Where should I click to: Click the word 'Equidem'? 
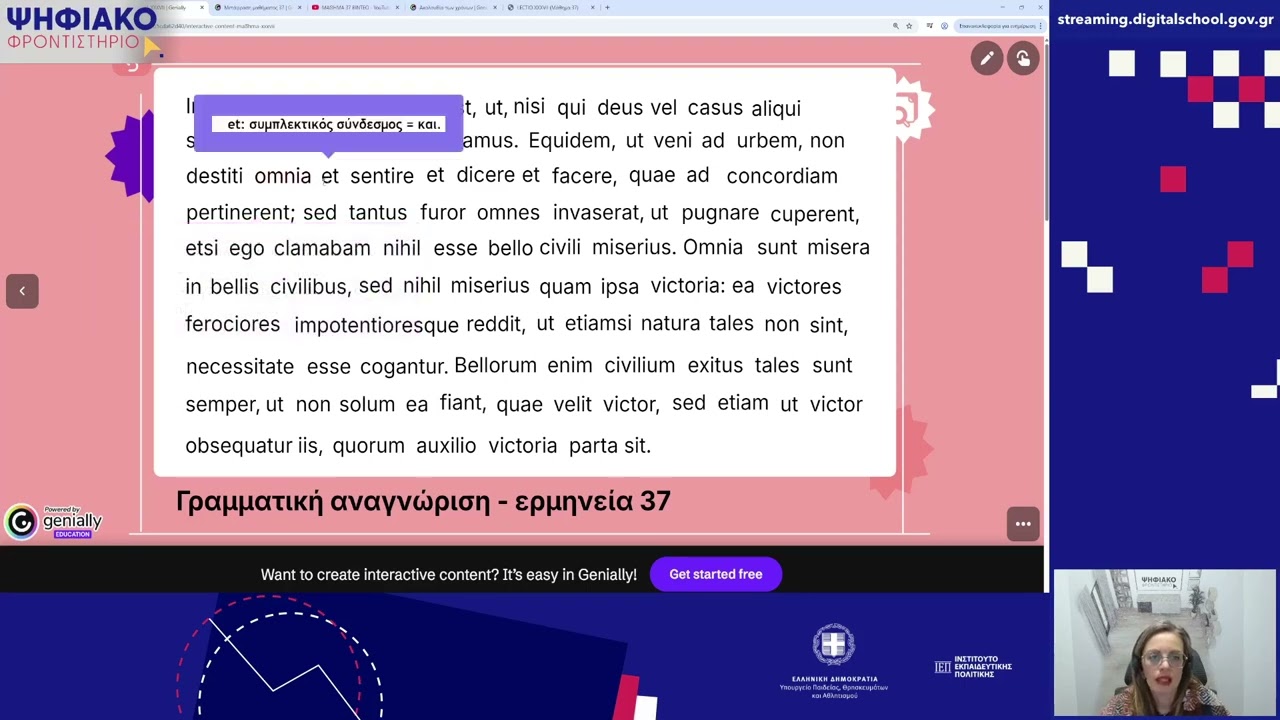point(571,141)
